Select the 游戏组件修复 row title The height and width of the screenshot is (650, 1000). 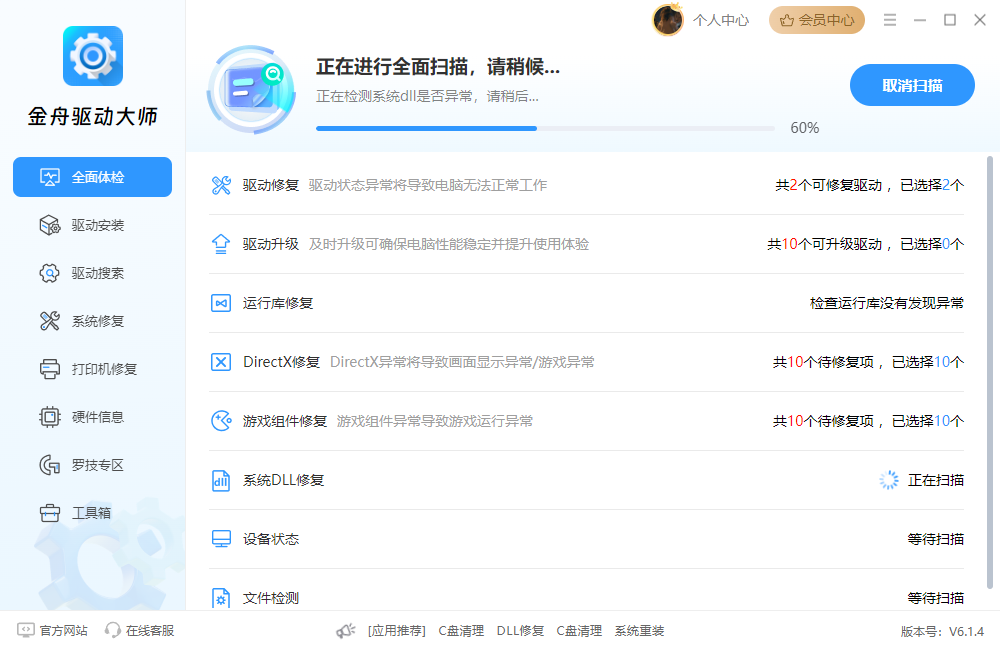tap(284, 421)
